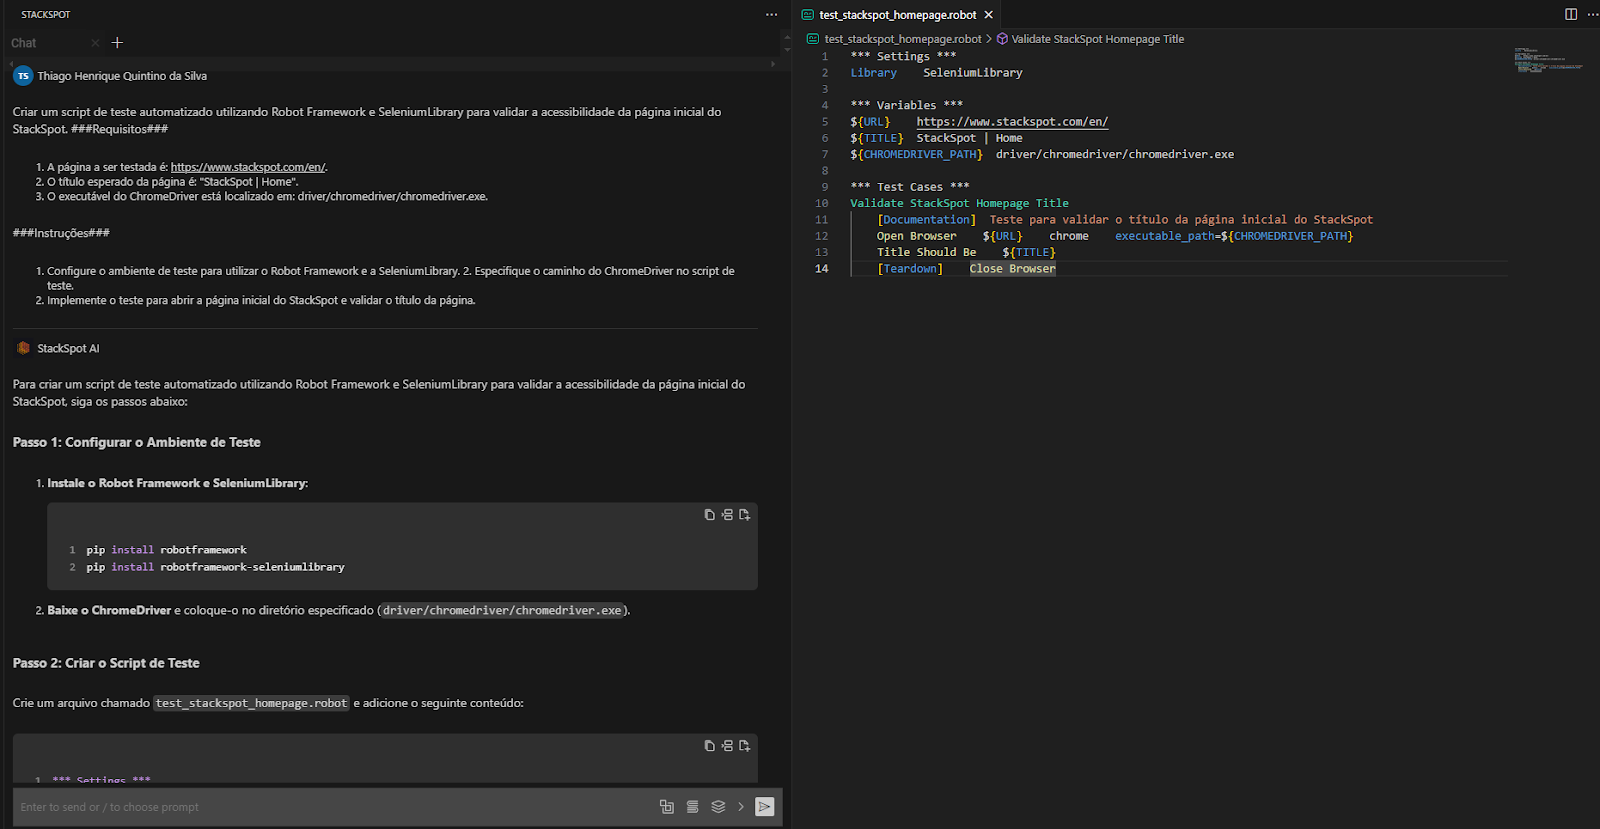Click the [Teardown] setting on line 14
The width and height of the screenshot is (1600, 829).
tap(910, 269)
